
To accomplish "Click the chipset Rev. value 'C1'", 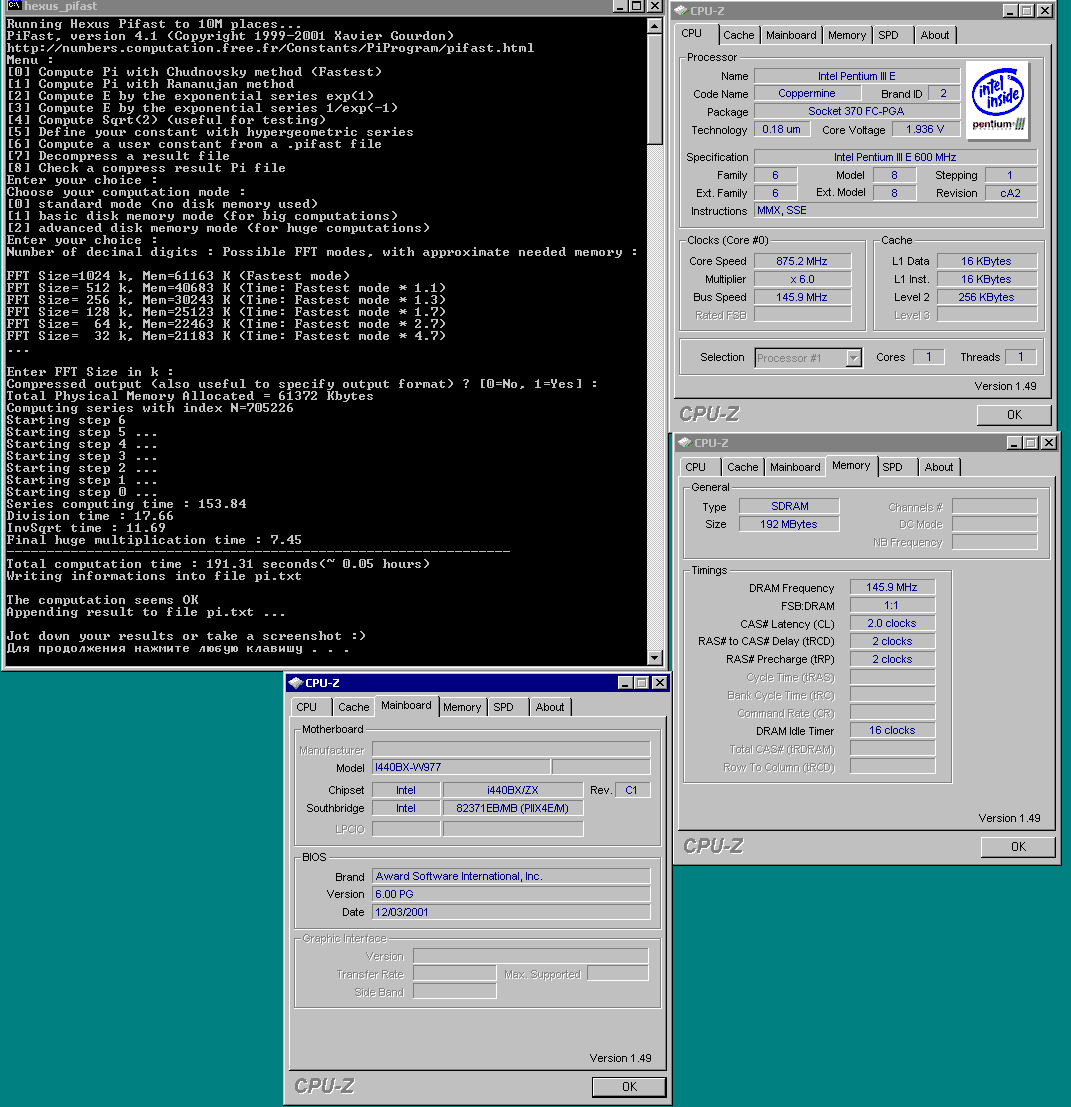I will tap(632, 791).
